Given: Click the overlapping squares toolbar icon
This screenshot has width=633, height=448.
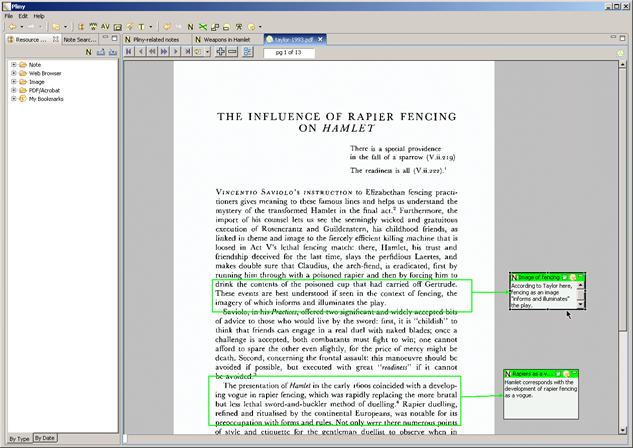Looking at the screenshot, I should (x=215, y=27).
